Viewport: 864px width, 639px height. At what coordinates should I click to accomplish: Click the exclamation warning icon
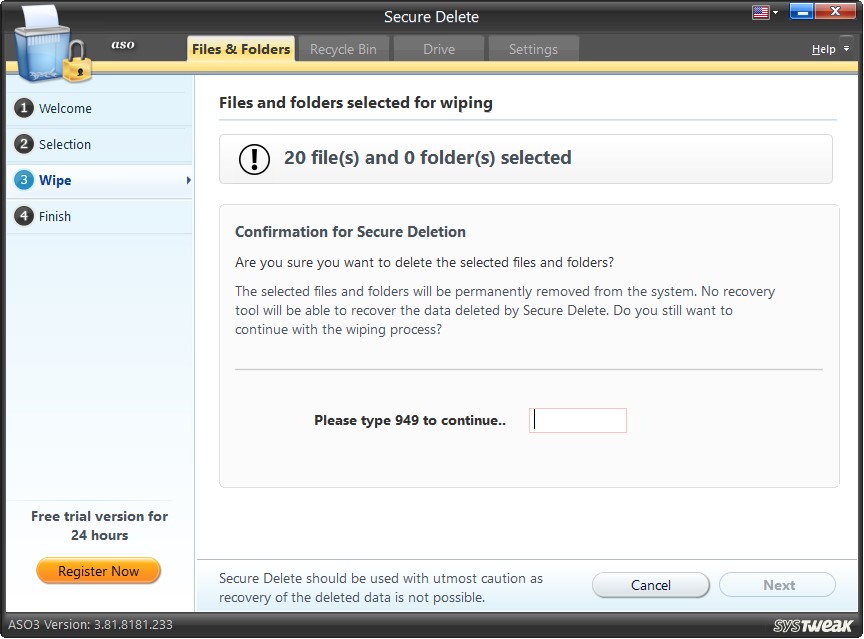[x=253, y=157]
